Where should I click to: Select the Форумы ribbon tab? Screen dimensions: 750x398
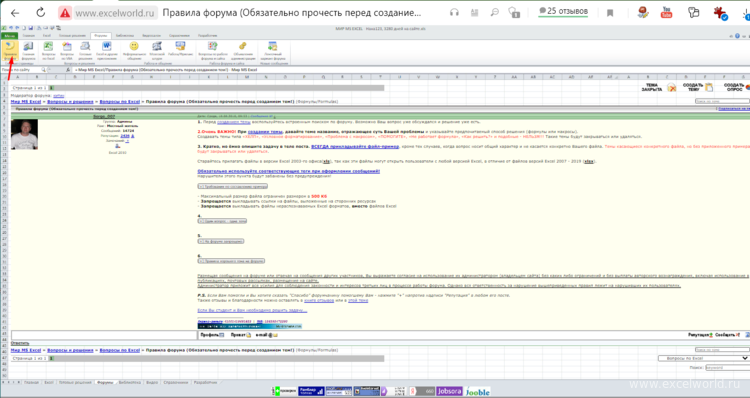(x=100, y=35)
